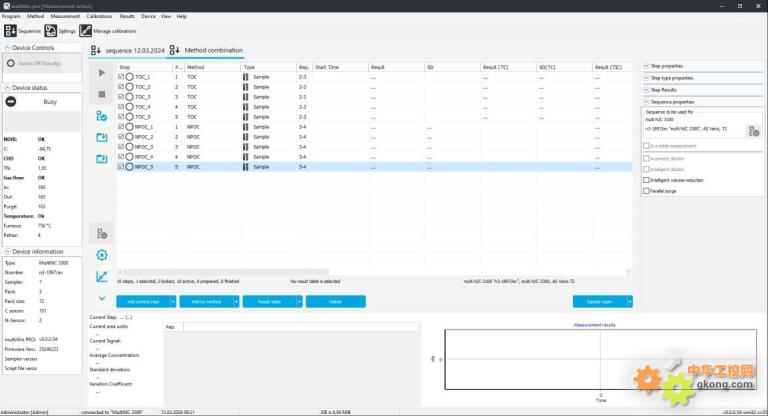Click the Sequences toolbar icon
Viewport: 768px width, 416px height.
pos(10,31)
